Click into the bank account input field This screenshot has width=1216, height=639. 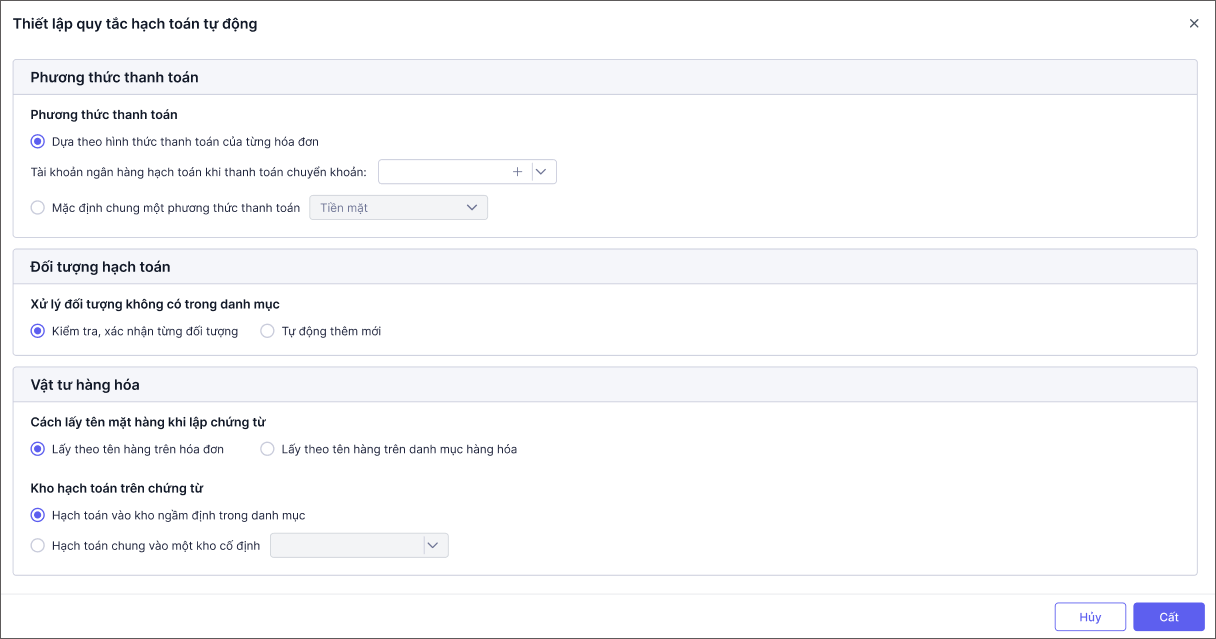(x=442, y=172)
